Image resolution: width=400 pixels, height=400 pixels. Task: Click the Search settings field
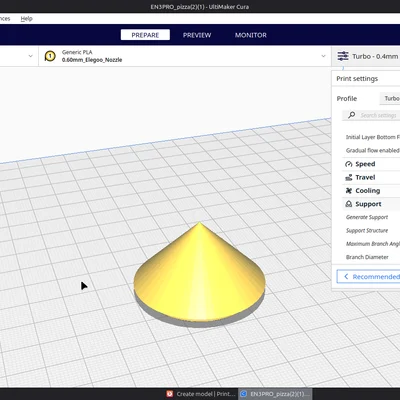371,115
